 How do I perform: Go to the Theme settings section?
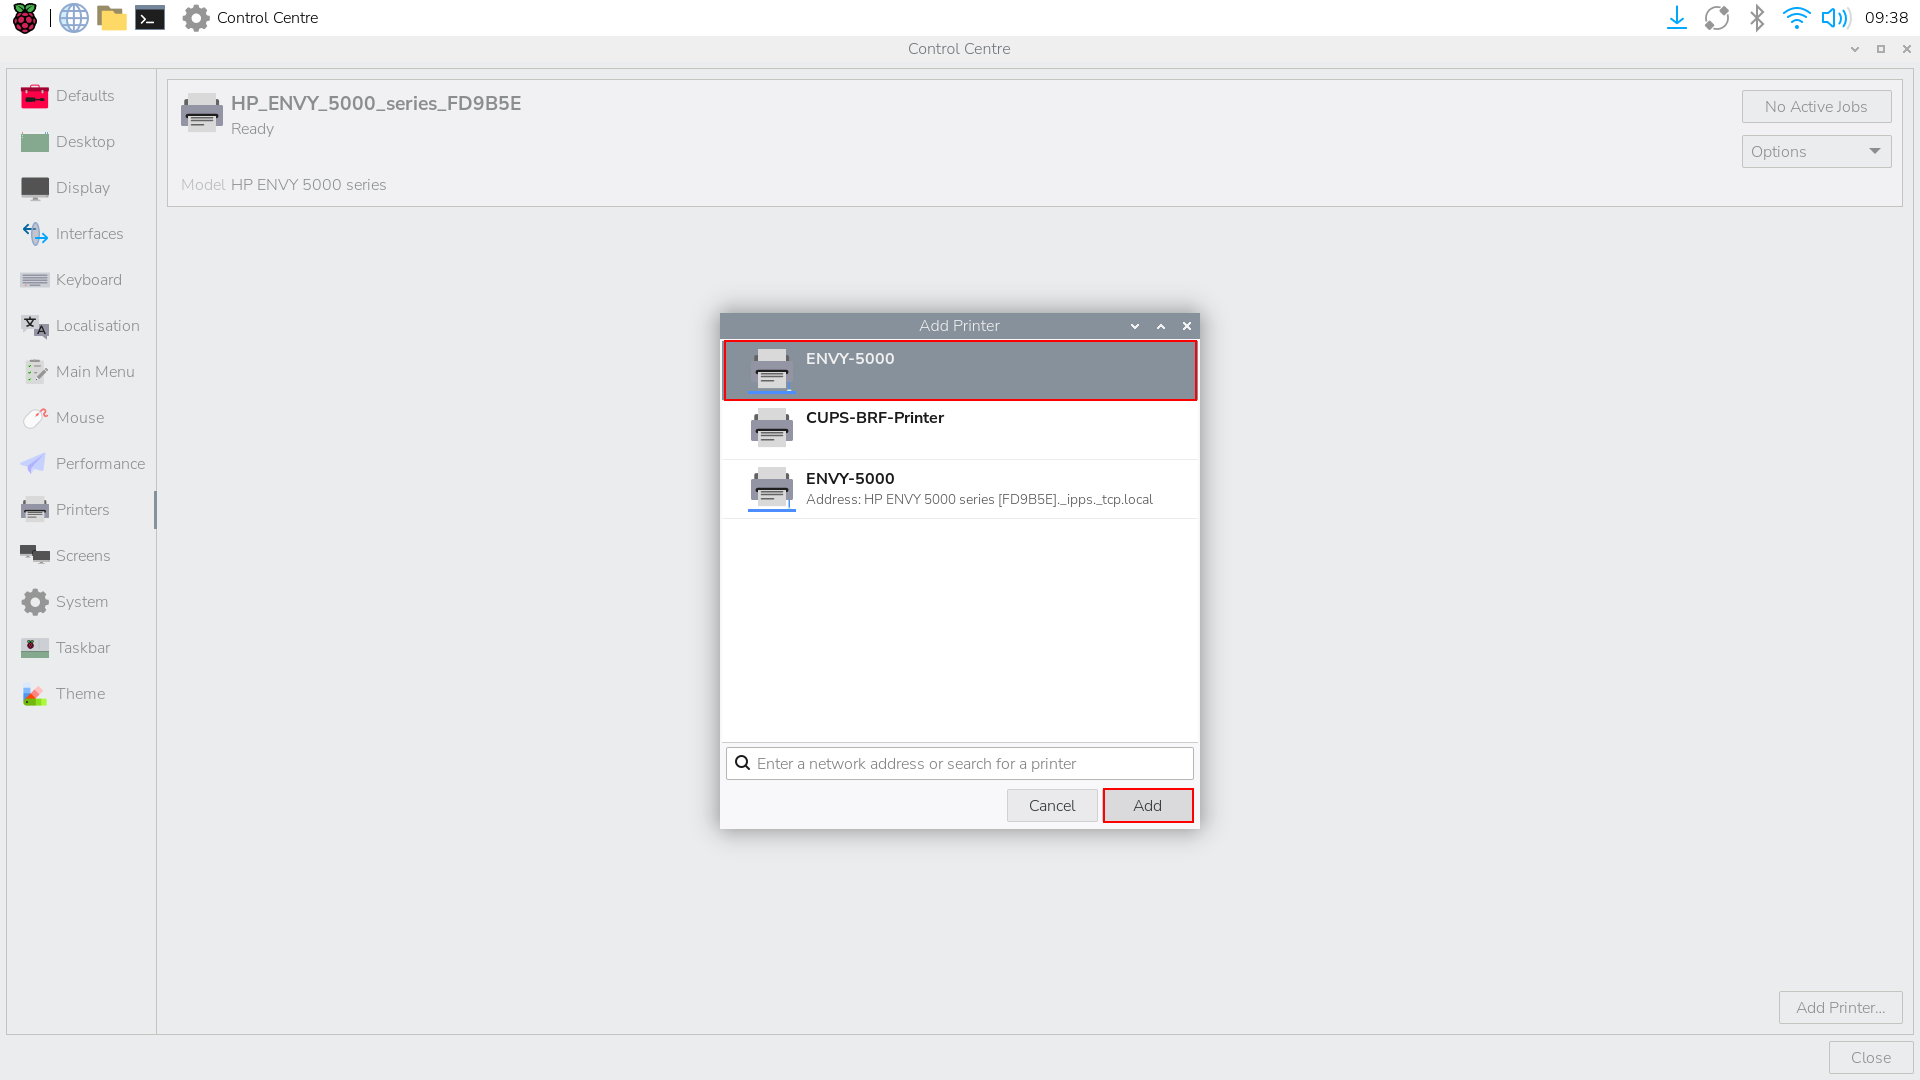(x=82, y=694)
